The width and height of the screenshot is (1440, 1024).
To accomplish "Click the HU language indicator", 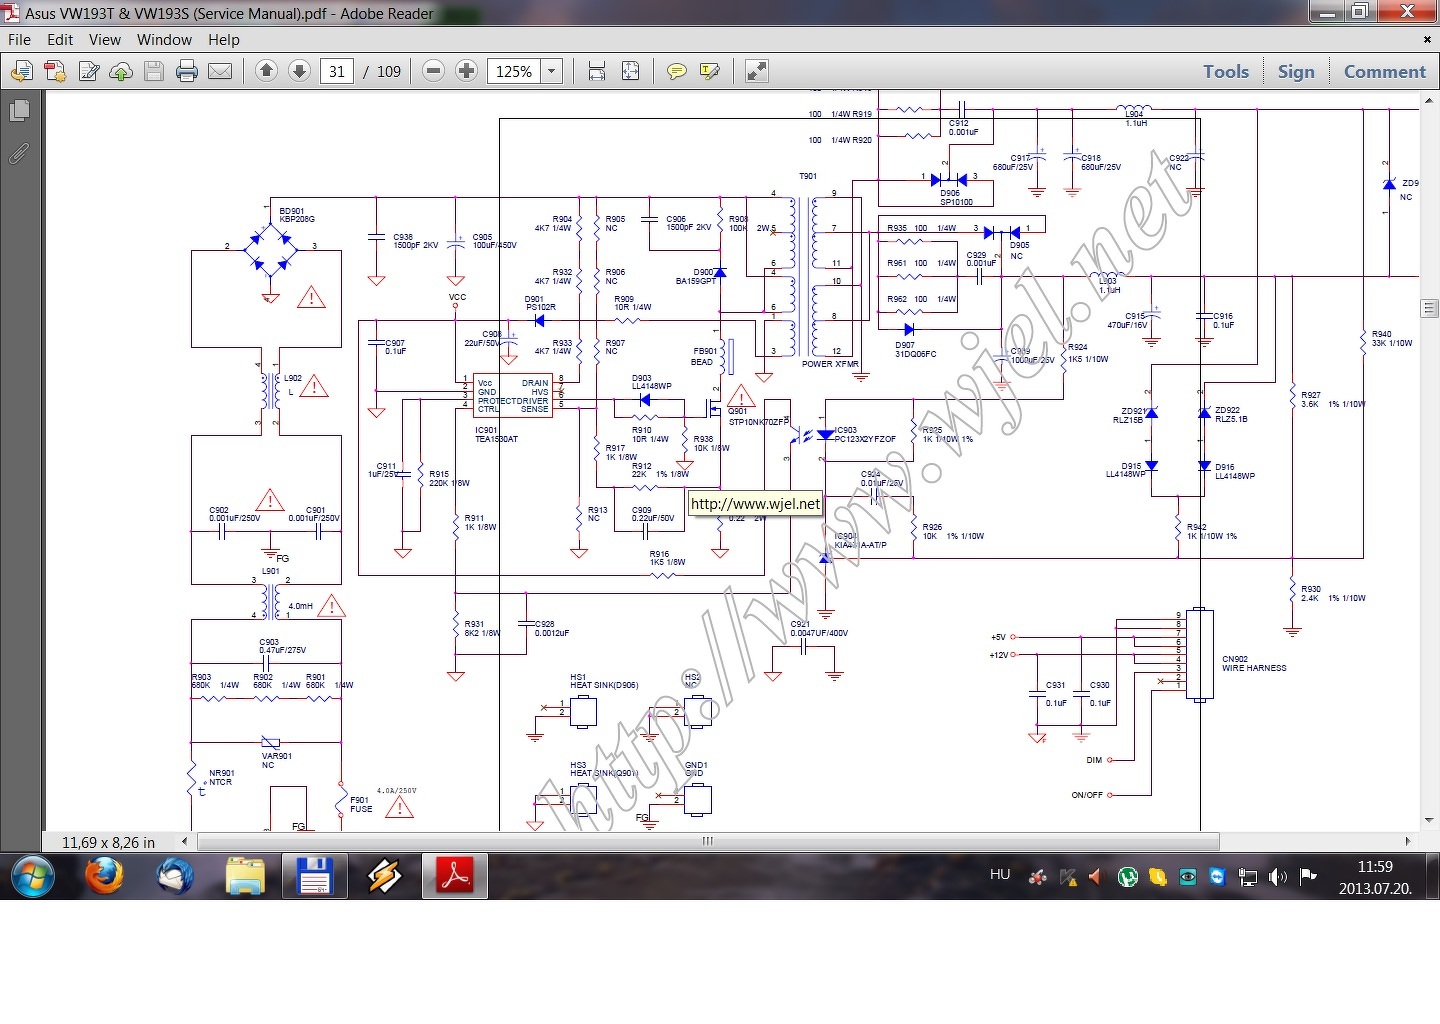I will 1000,875.
